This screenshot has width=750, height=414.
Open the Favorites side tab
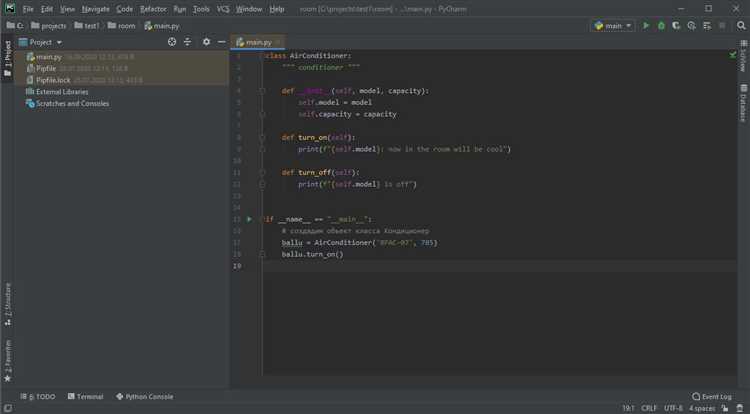pos(7,361)
